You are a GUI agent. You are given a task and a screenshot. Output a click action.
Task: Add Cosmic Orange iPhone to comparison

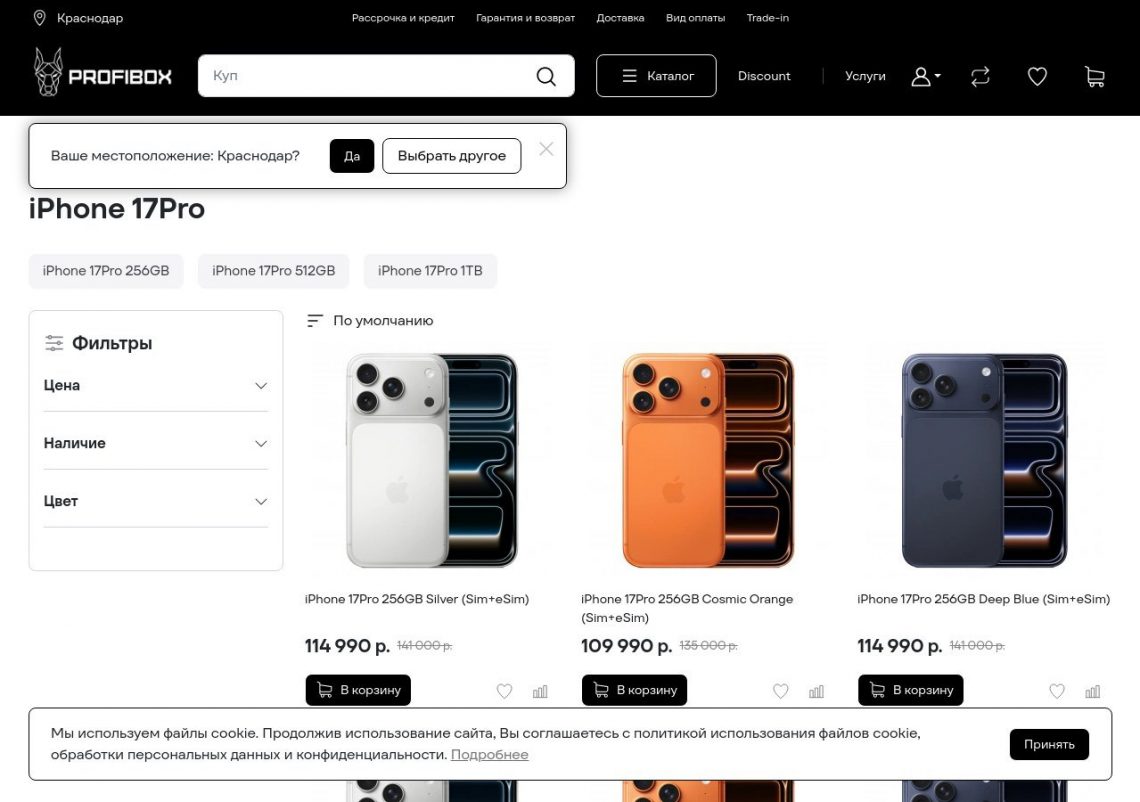(x=816, y=691)
